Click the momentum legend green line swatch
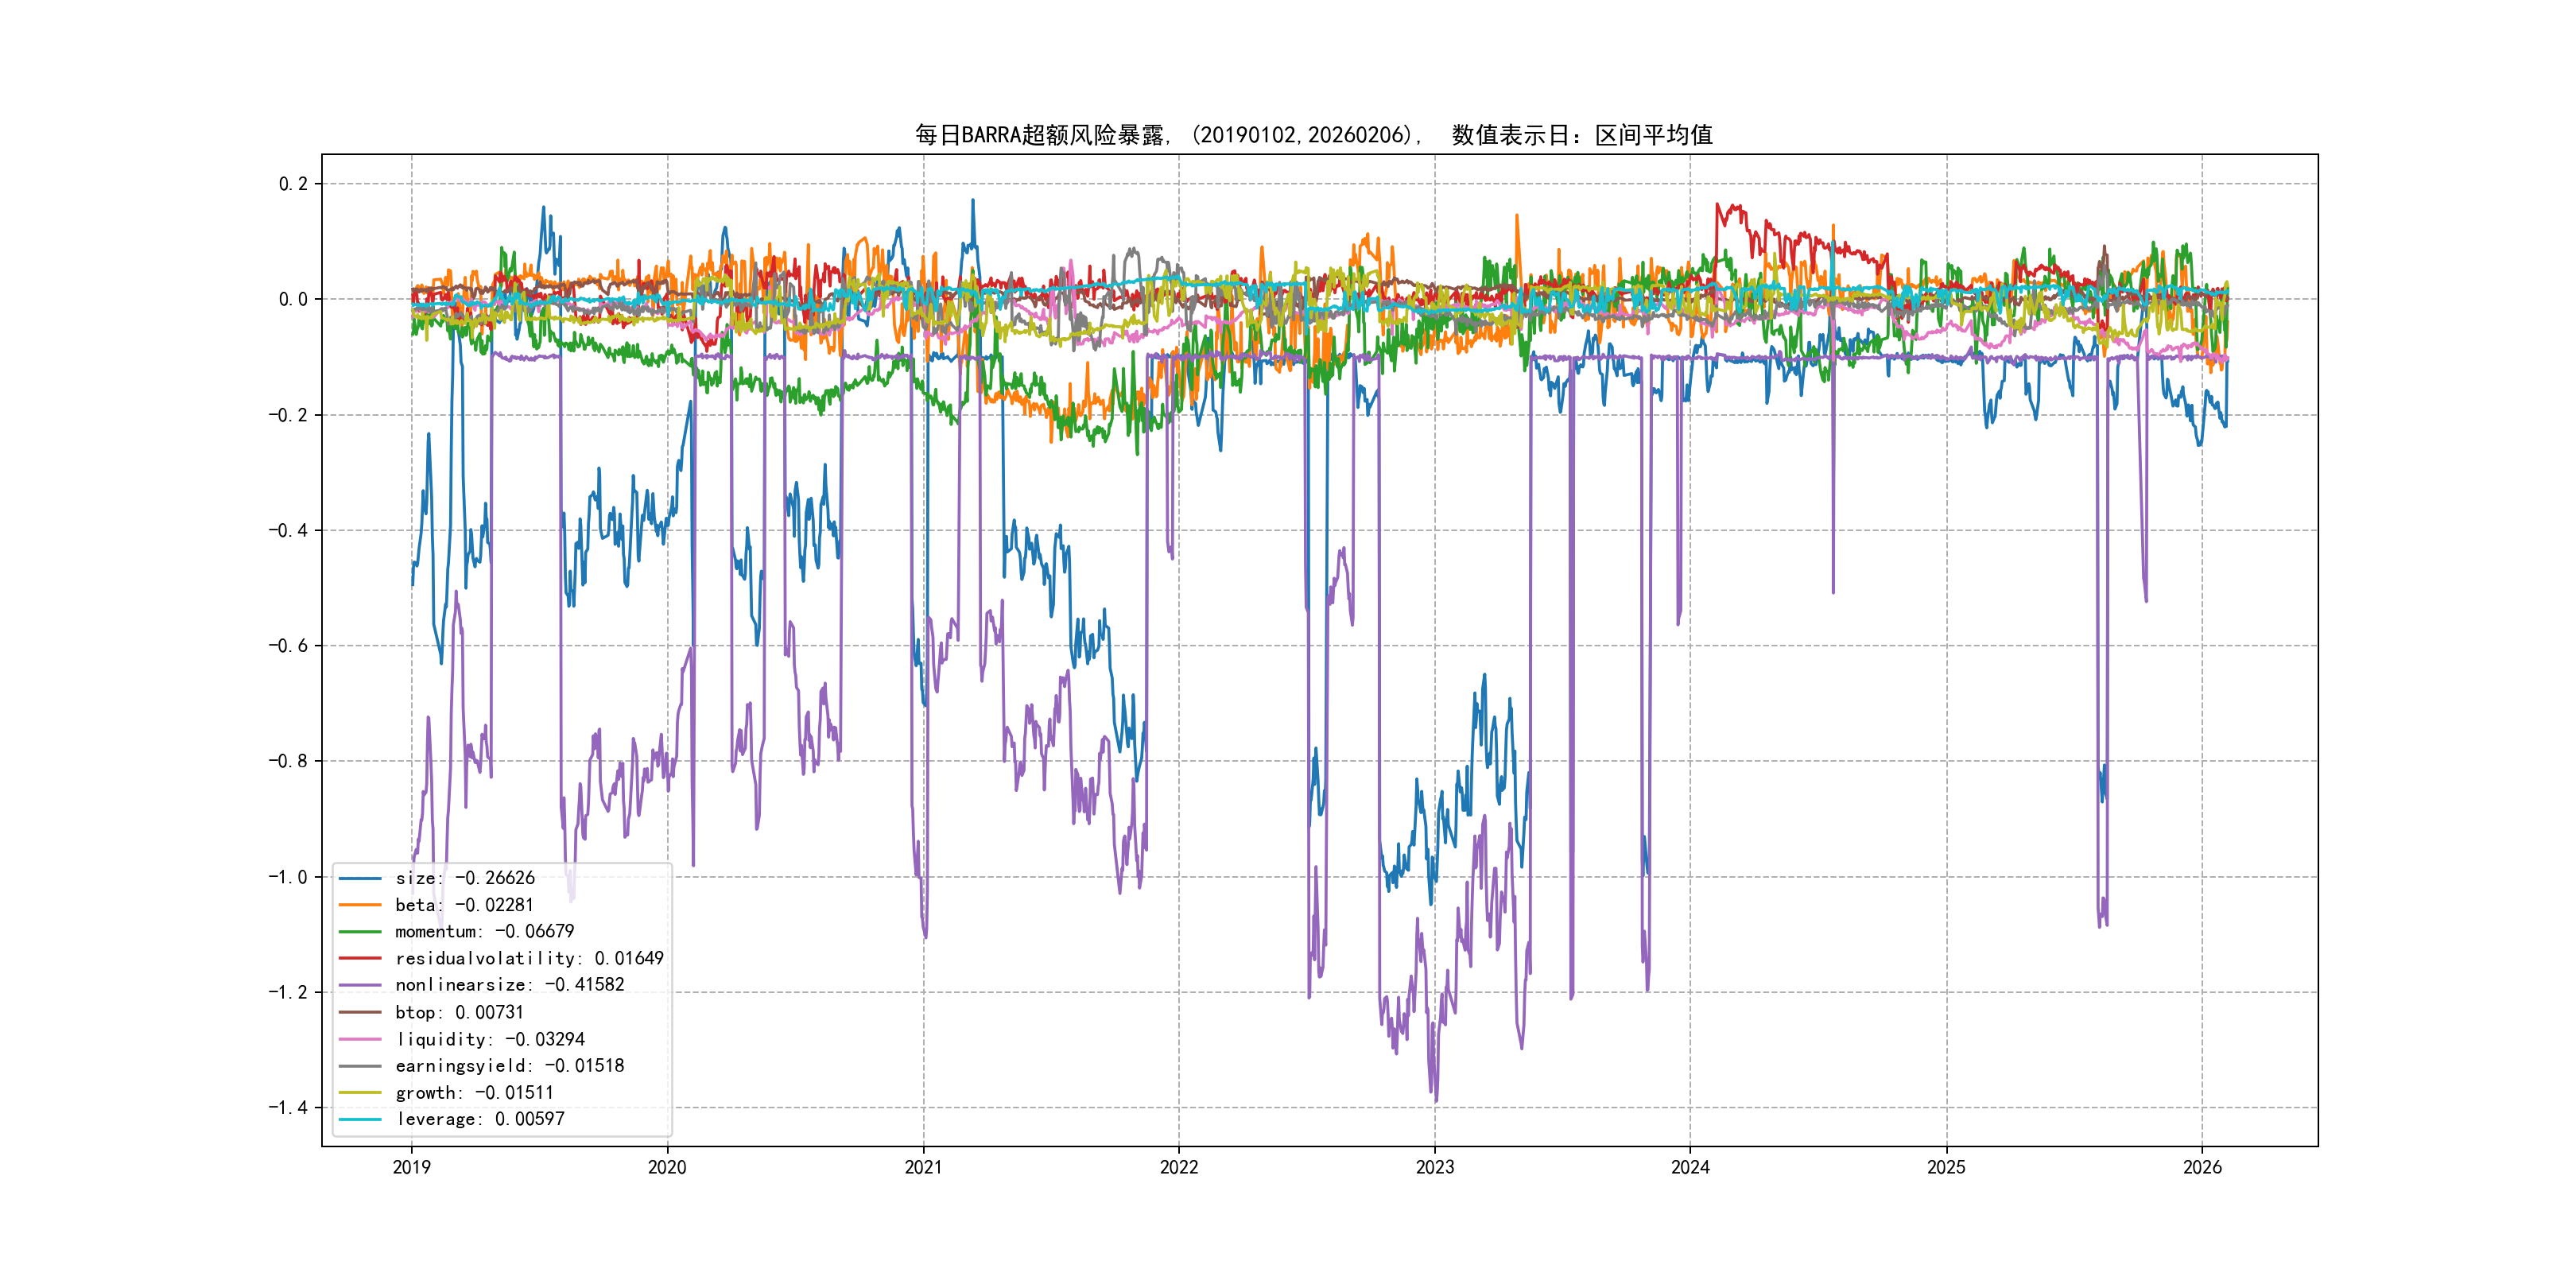 pyautogui.click(x=360, y=932)
